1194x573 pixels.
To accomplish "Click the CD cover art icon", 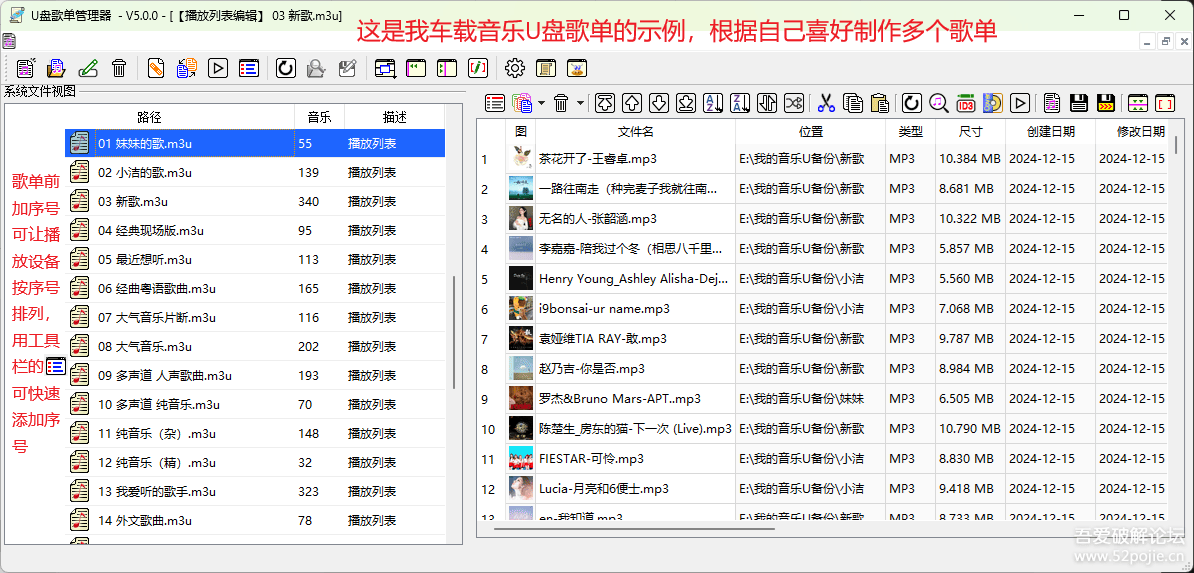I will (993, 102).
